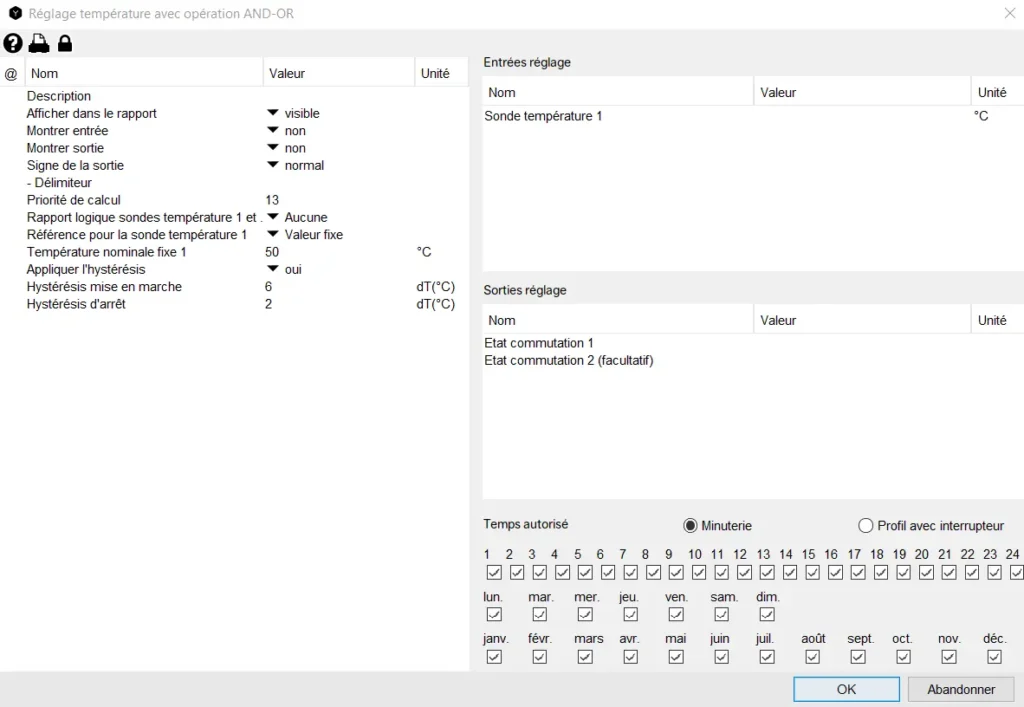Screen dimensions: 1024x707
Task: Click the print icon in toolbar
Action: 38,43
